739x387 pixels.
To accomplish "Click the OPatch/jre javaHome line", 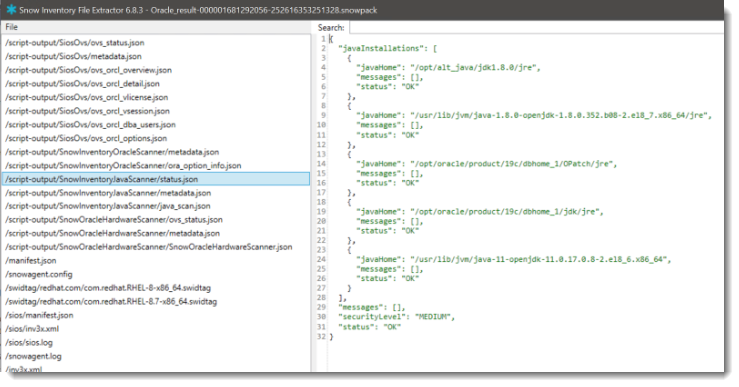I will tap(486, 164).
